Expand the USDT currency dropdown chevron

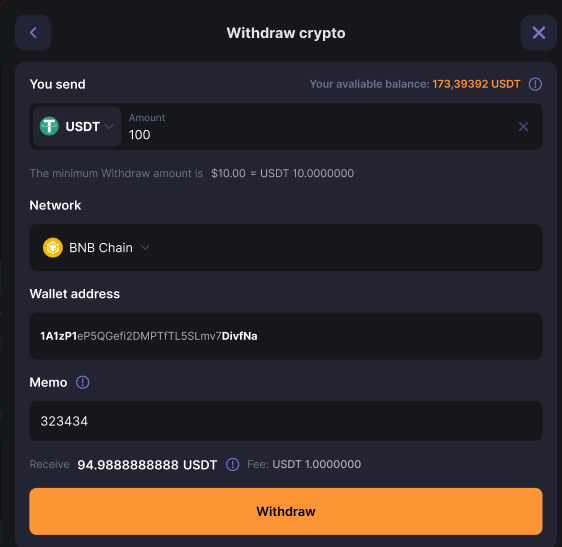109,127
